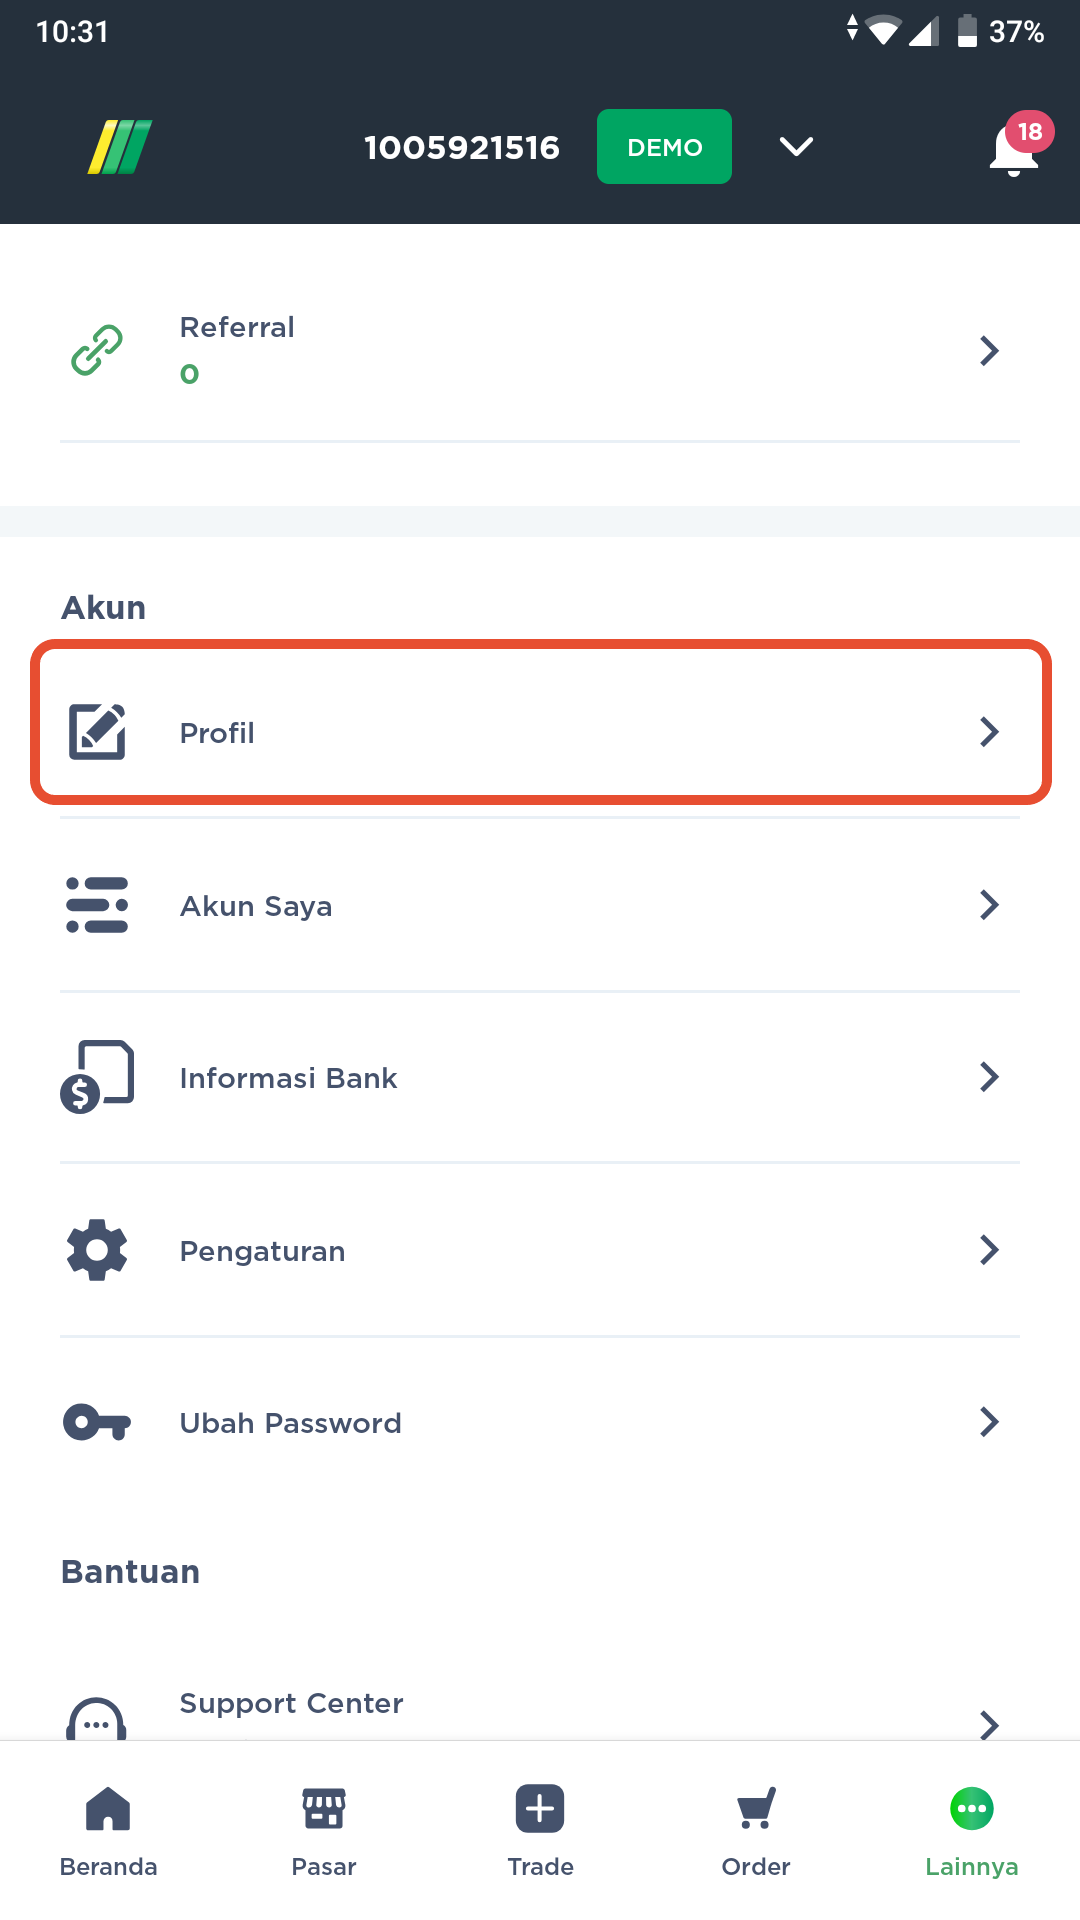
Task: Tap the Ubah Password key icon
Action: tap(97, 1422)
